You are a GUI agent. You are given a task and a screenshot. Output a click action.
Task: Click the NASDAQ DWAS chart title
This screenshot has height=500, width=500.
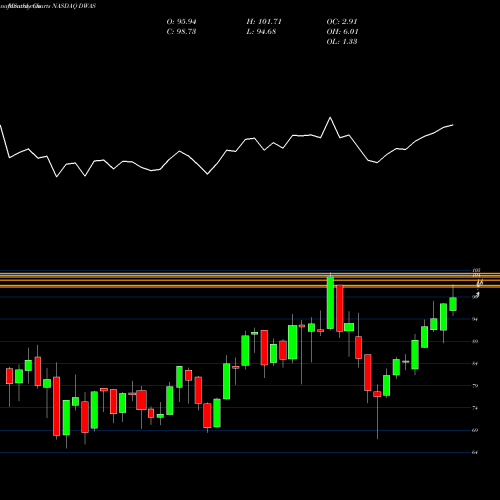[73, 6]
